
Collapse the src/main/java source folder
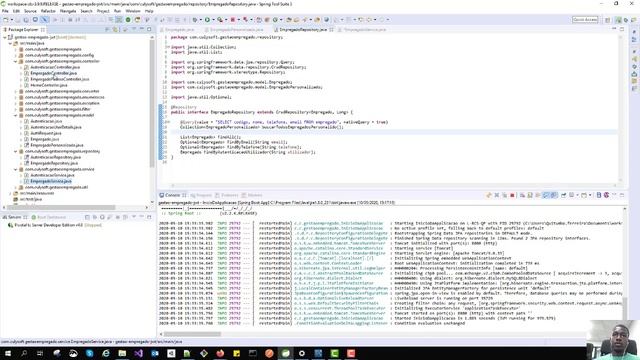click(x=10, y=43)
